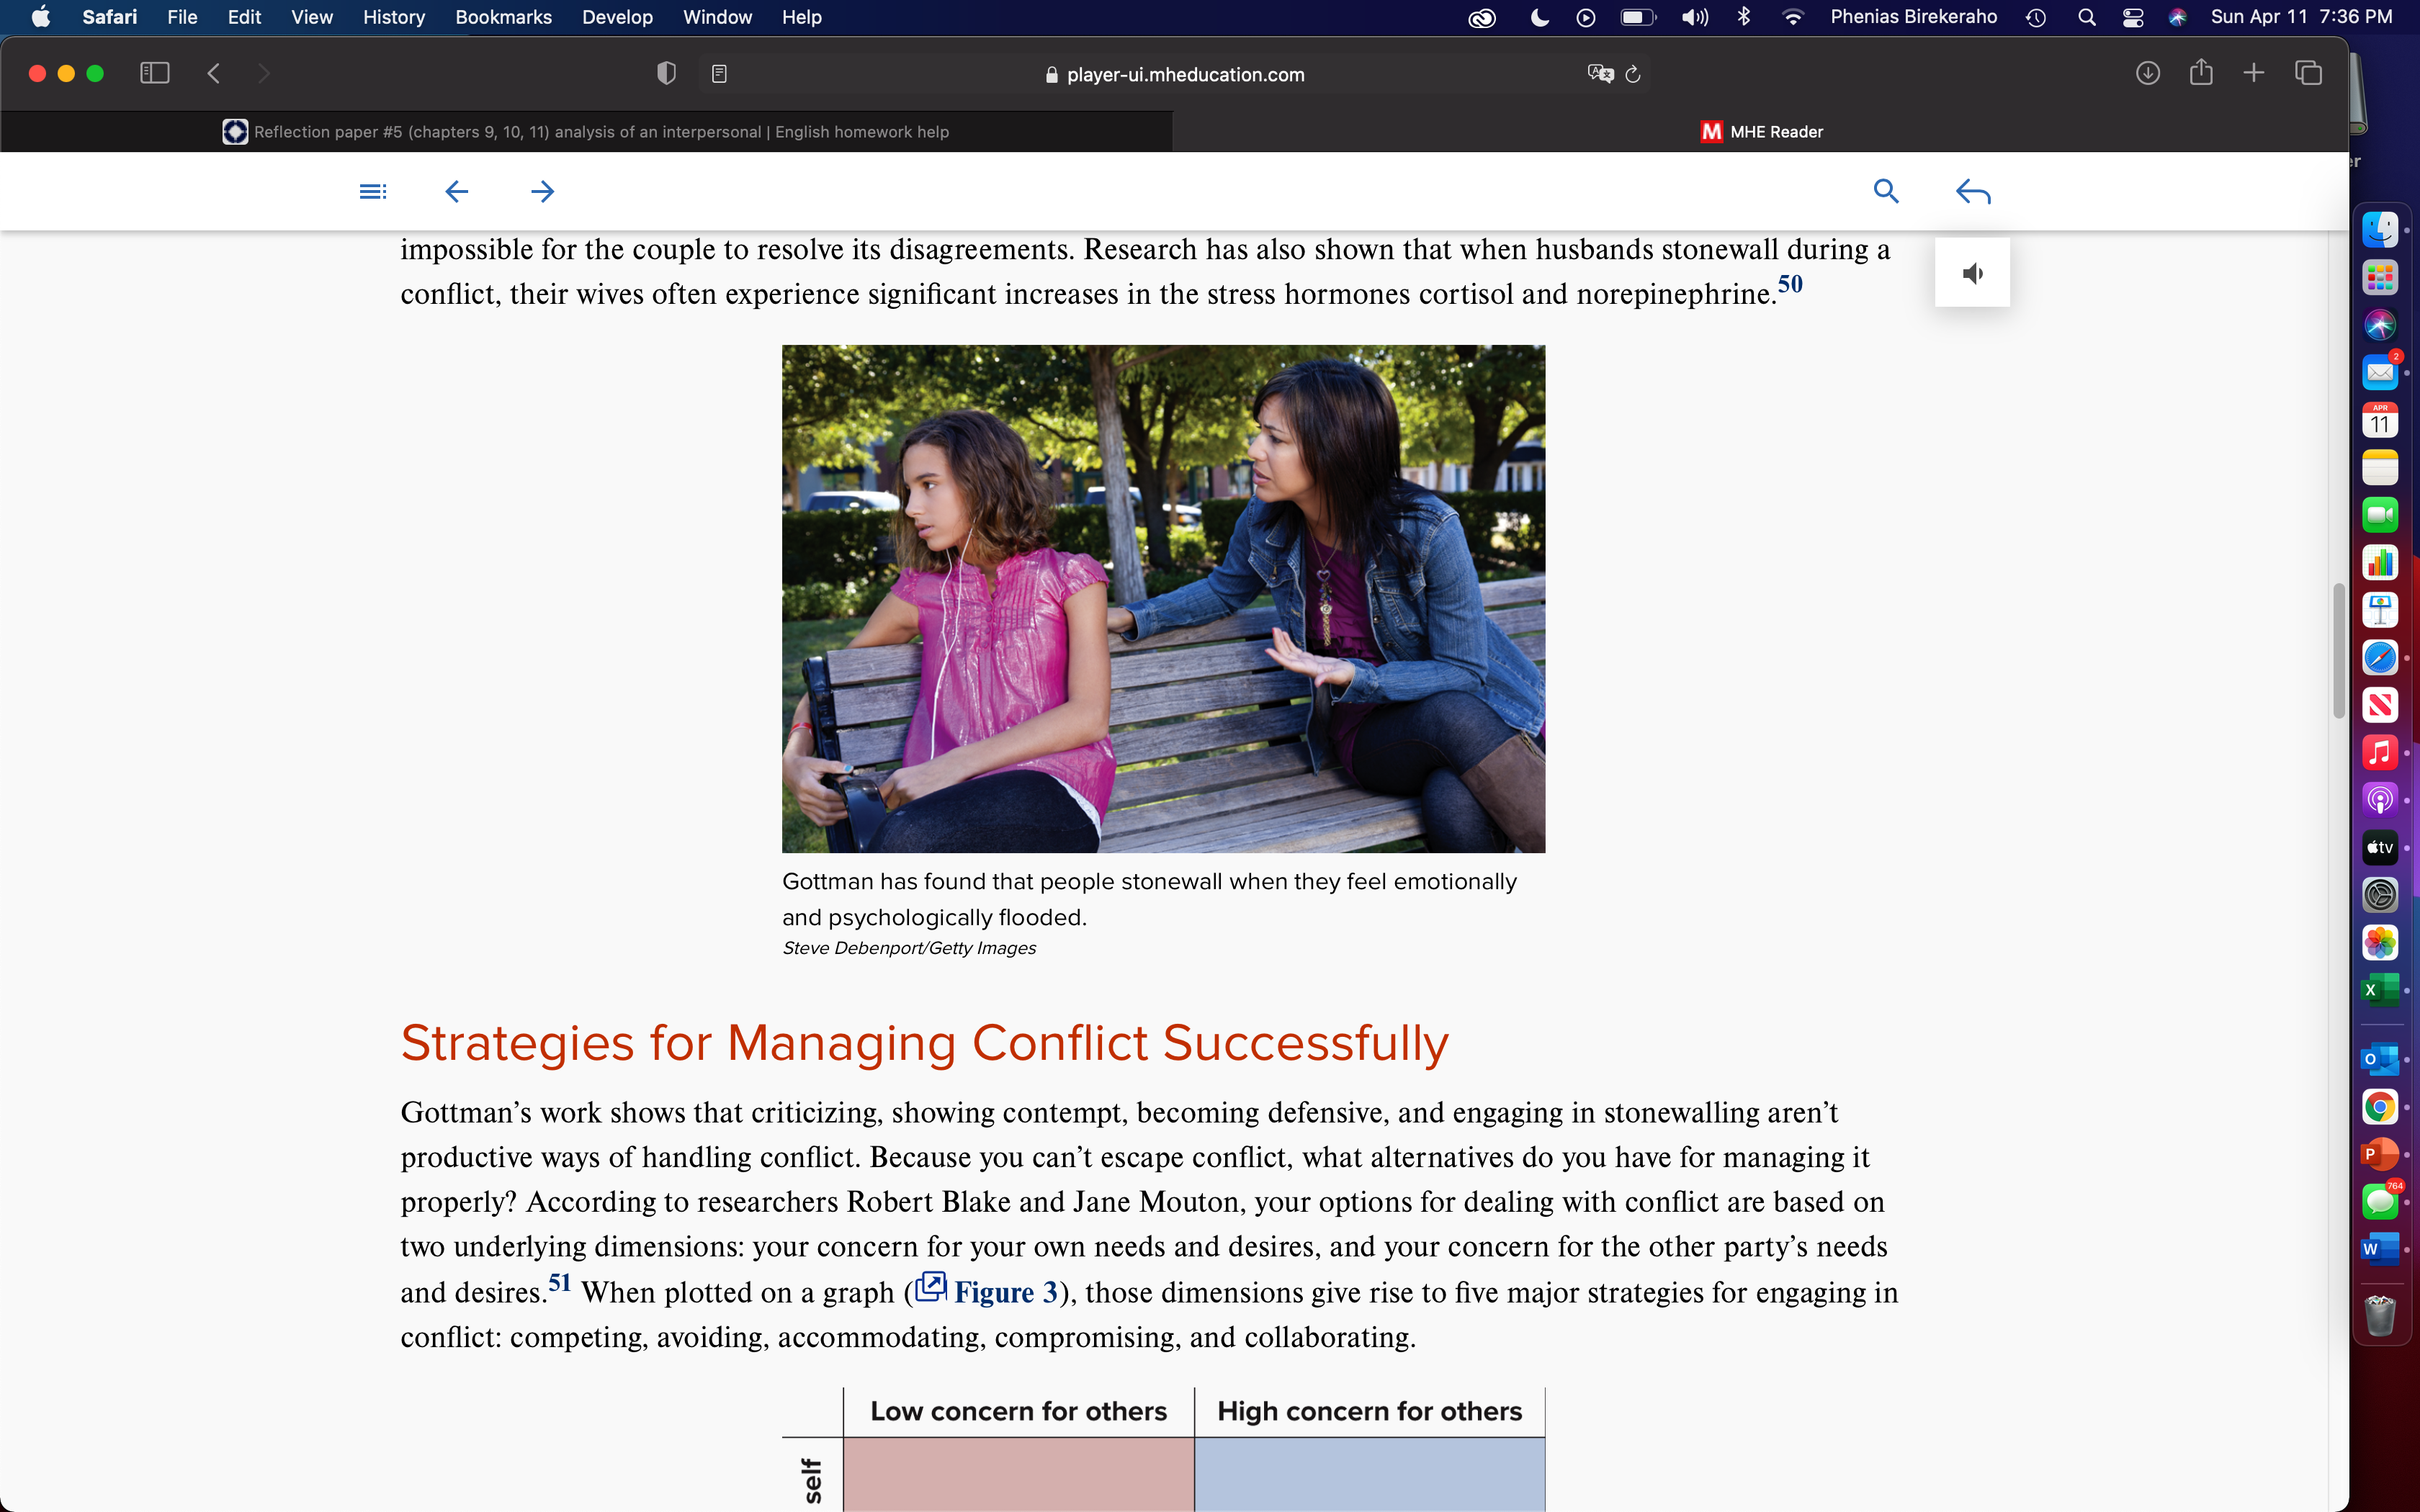
Task: Switch to Reflection paper #5 tab
Action: (x=586, y=132)
